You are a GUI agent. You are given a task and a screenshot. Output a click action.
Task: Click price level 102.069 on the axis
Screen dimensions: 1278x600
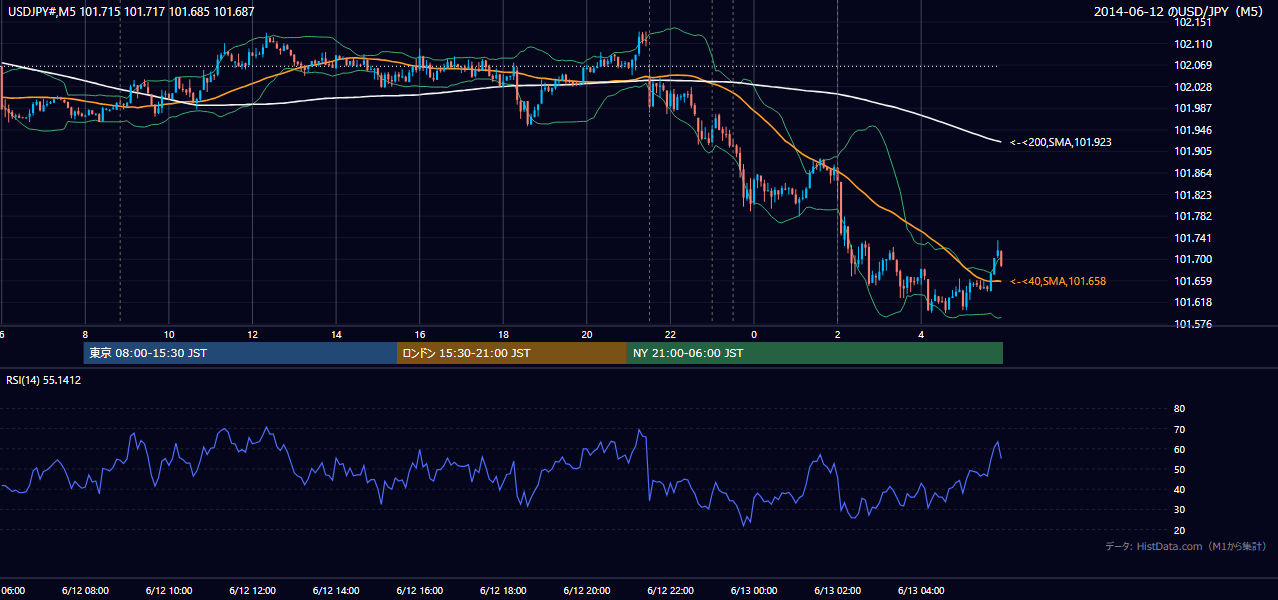[x=1192, y=65]
